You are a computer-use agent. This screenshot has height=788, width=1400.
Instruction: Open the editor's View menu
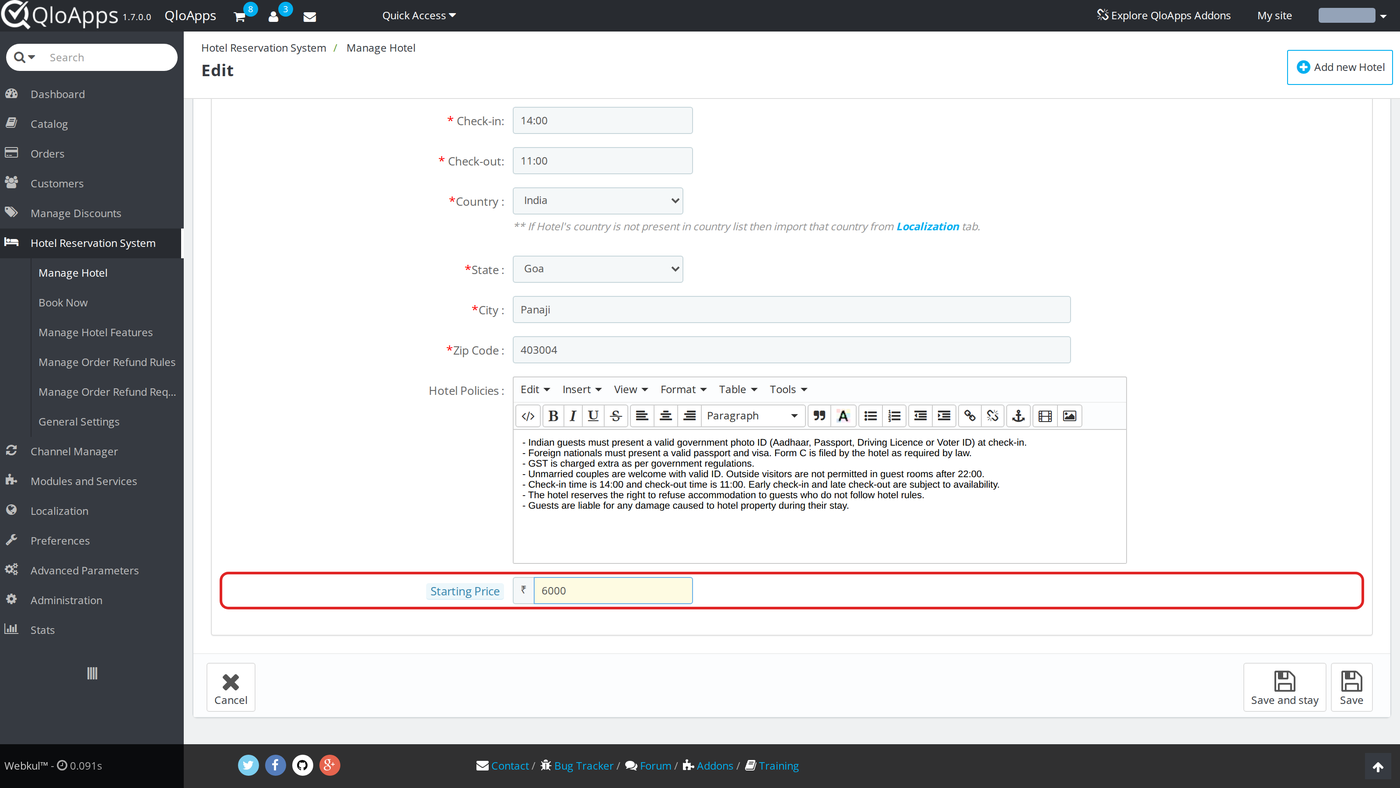click(x=631, y=390)
